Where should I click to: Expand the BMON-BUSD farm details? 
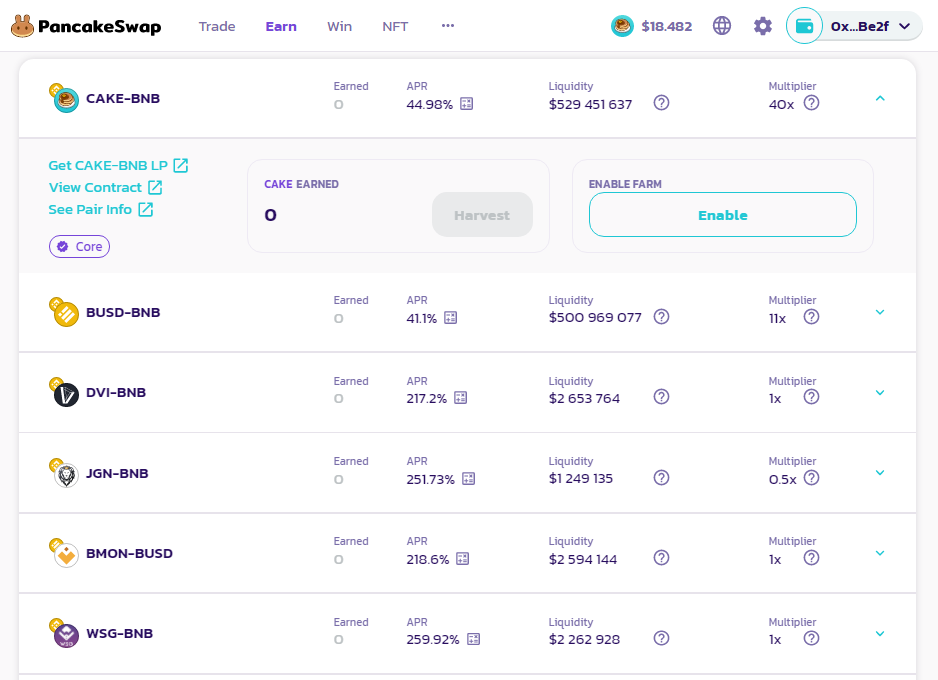880,553
